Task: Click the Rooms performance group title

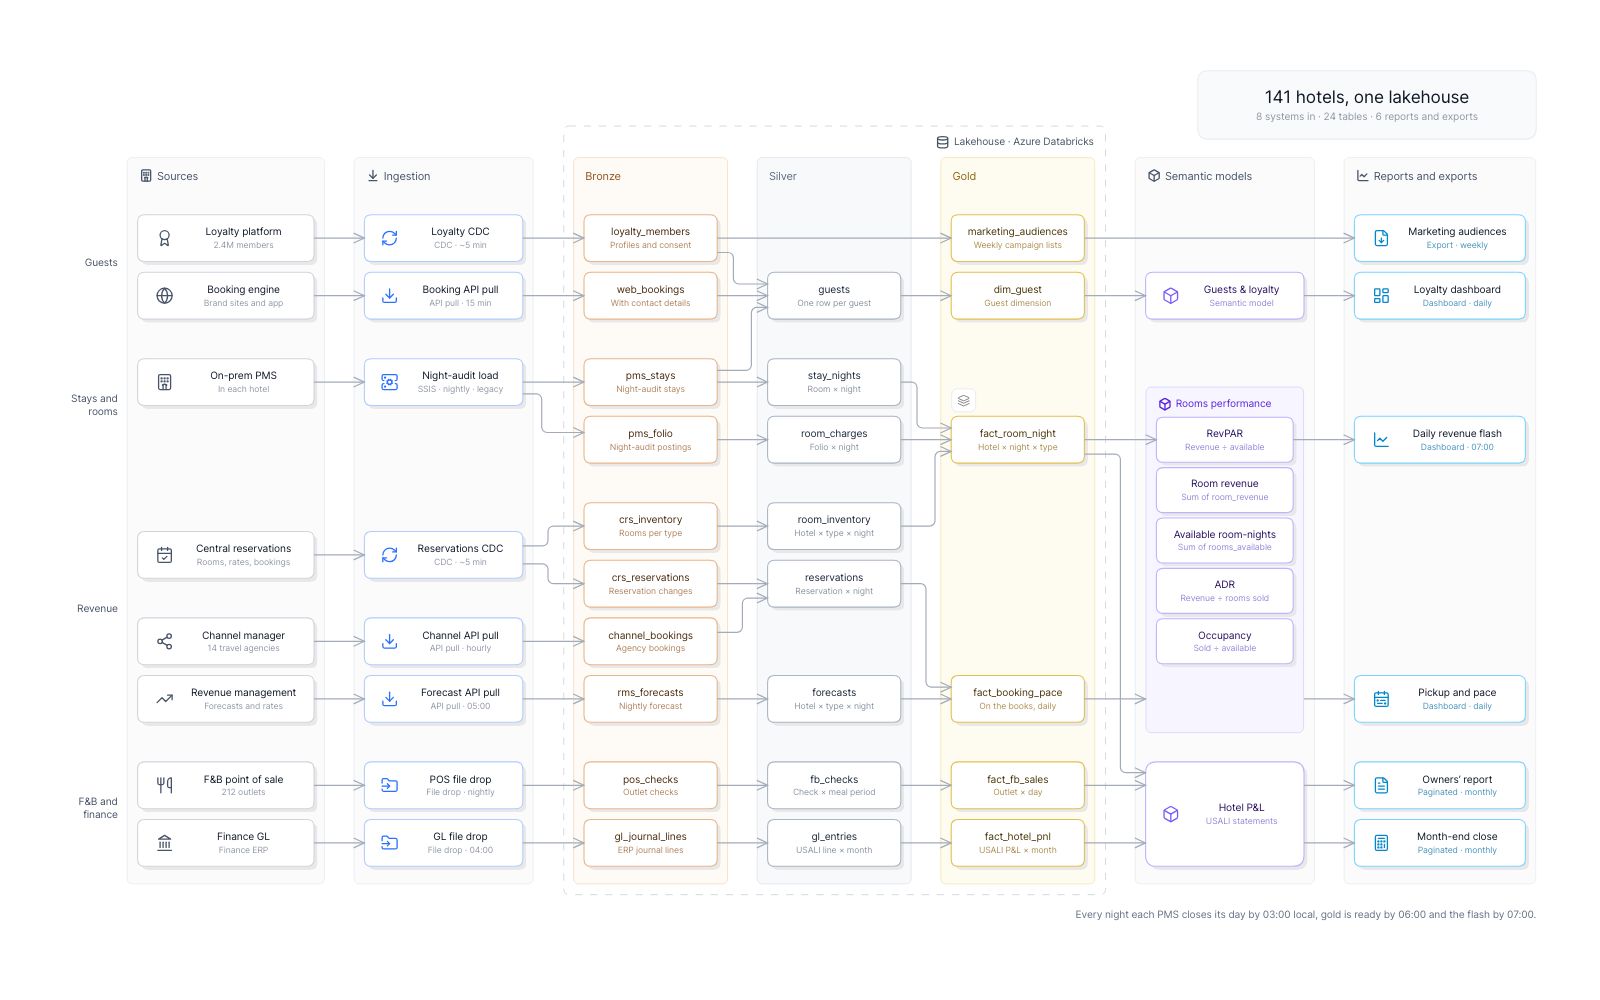Action: [1223, 404]
